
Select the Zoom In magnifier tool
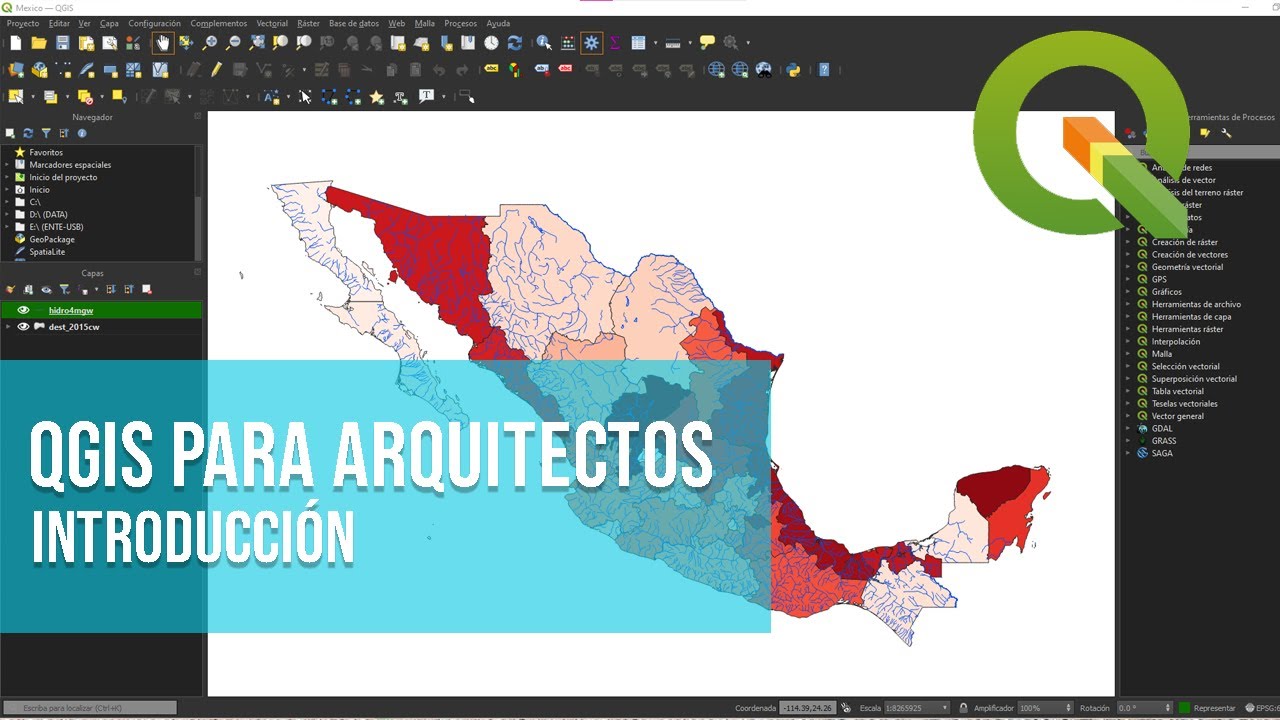210,43
